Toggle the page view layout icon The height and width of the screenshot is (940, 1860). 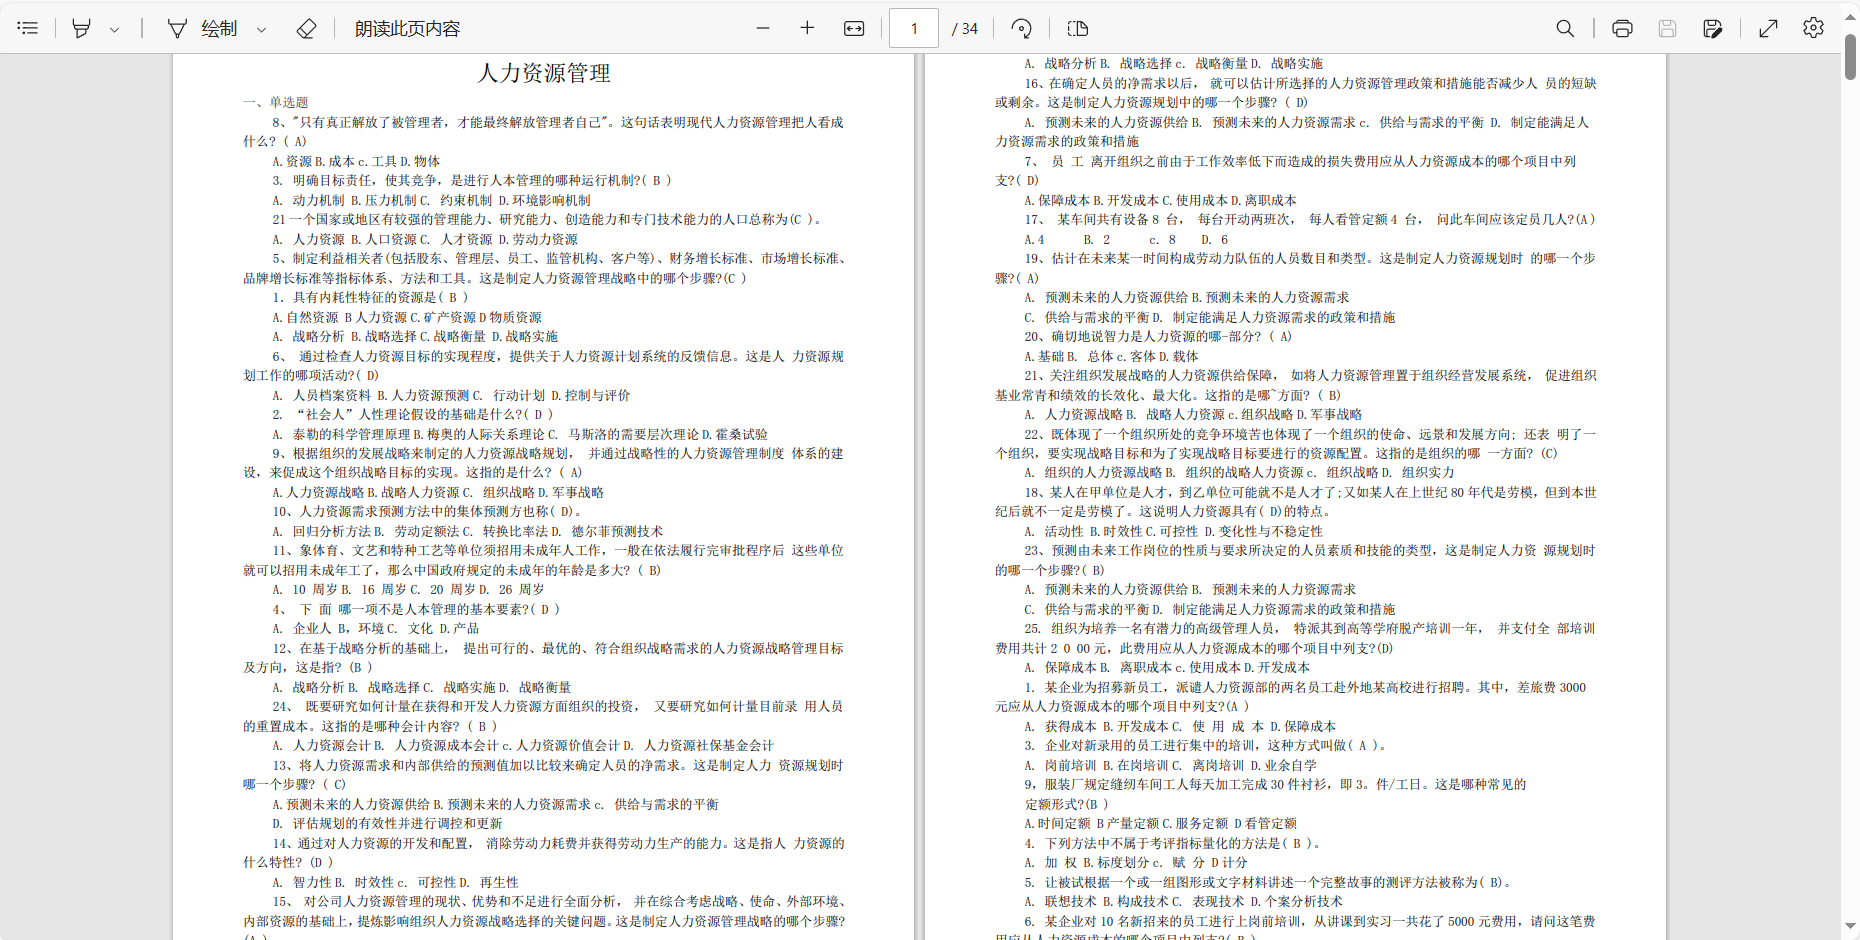tap(1077, 28)
